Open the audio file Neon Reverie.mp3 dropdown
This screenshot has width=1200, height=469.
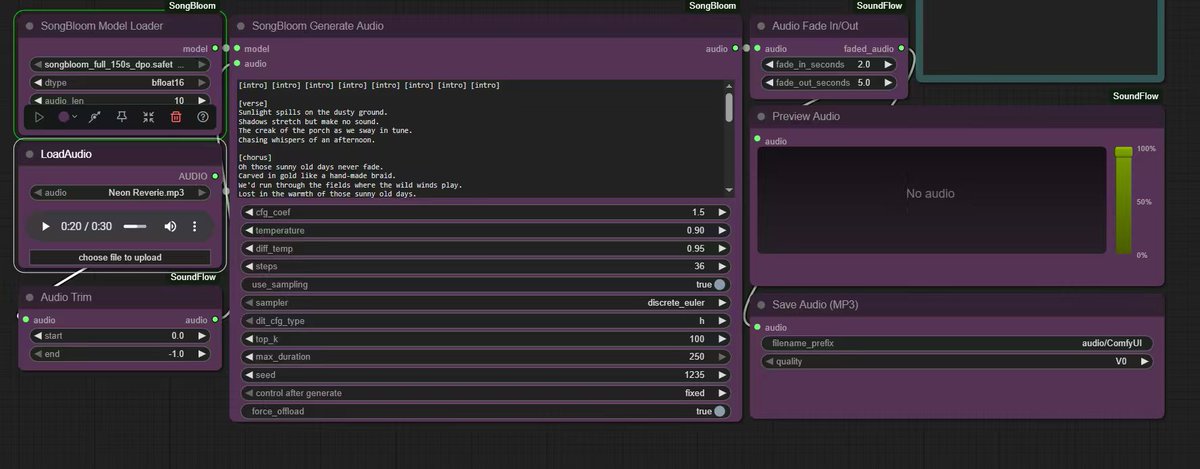(121, 193)
